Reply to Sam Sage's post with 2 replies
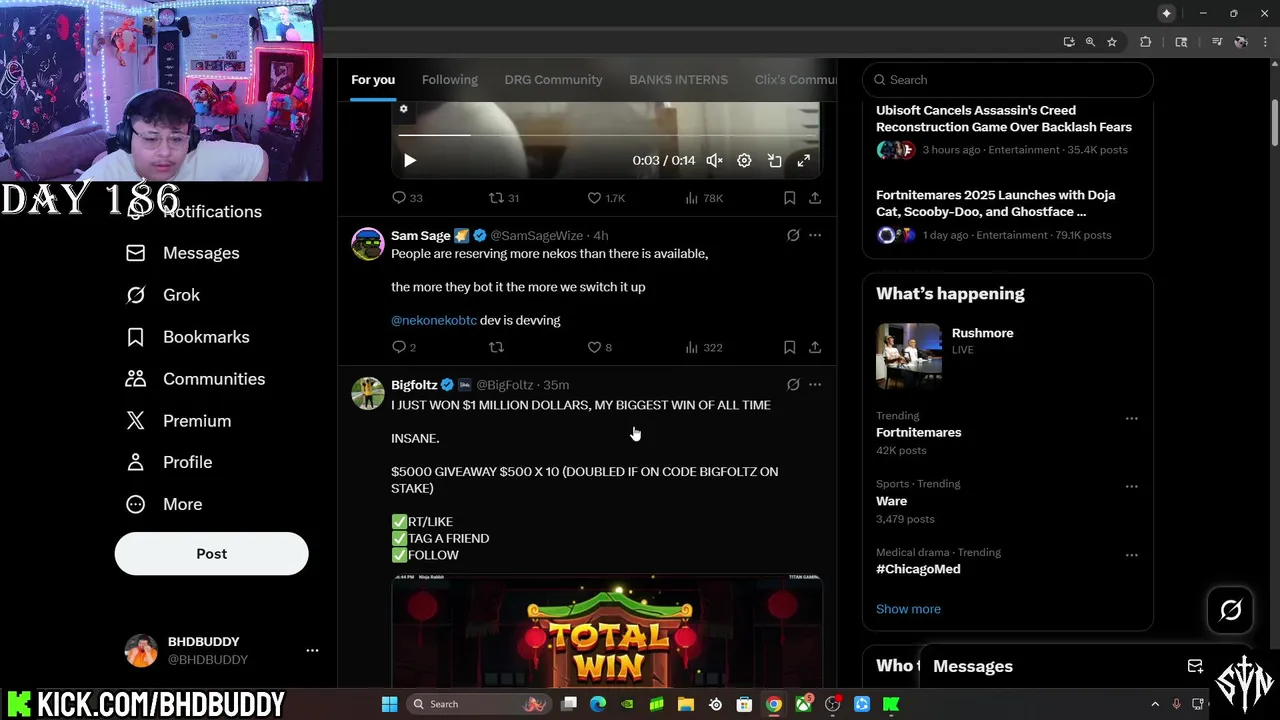The image size is (1280, 720). [404, 347]
